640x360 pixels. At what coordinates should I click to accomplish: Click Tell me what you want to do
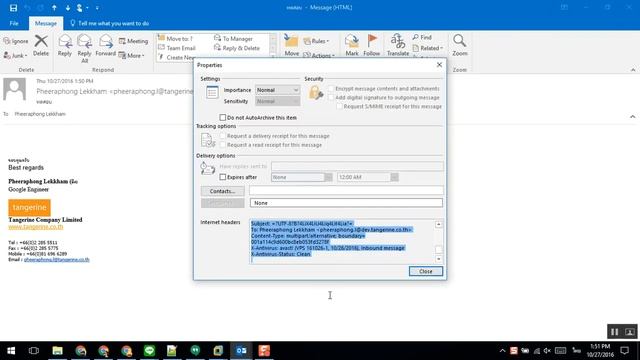pos(109,23)
